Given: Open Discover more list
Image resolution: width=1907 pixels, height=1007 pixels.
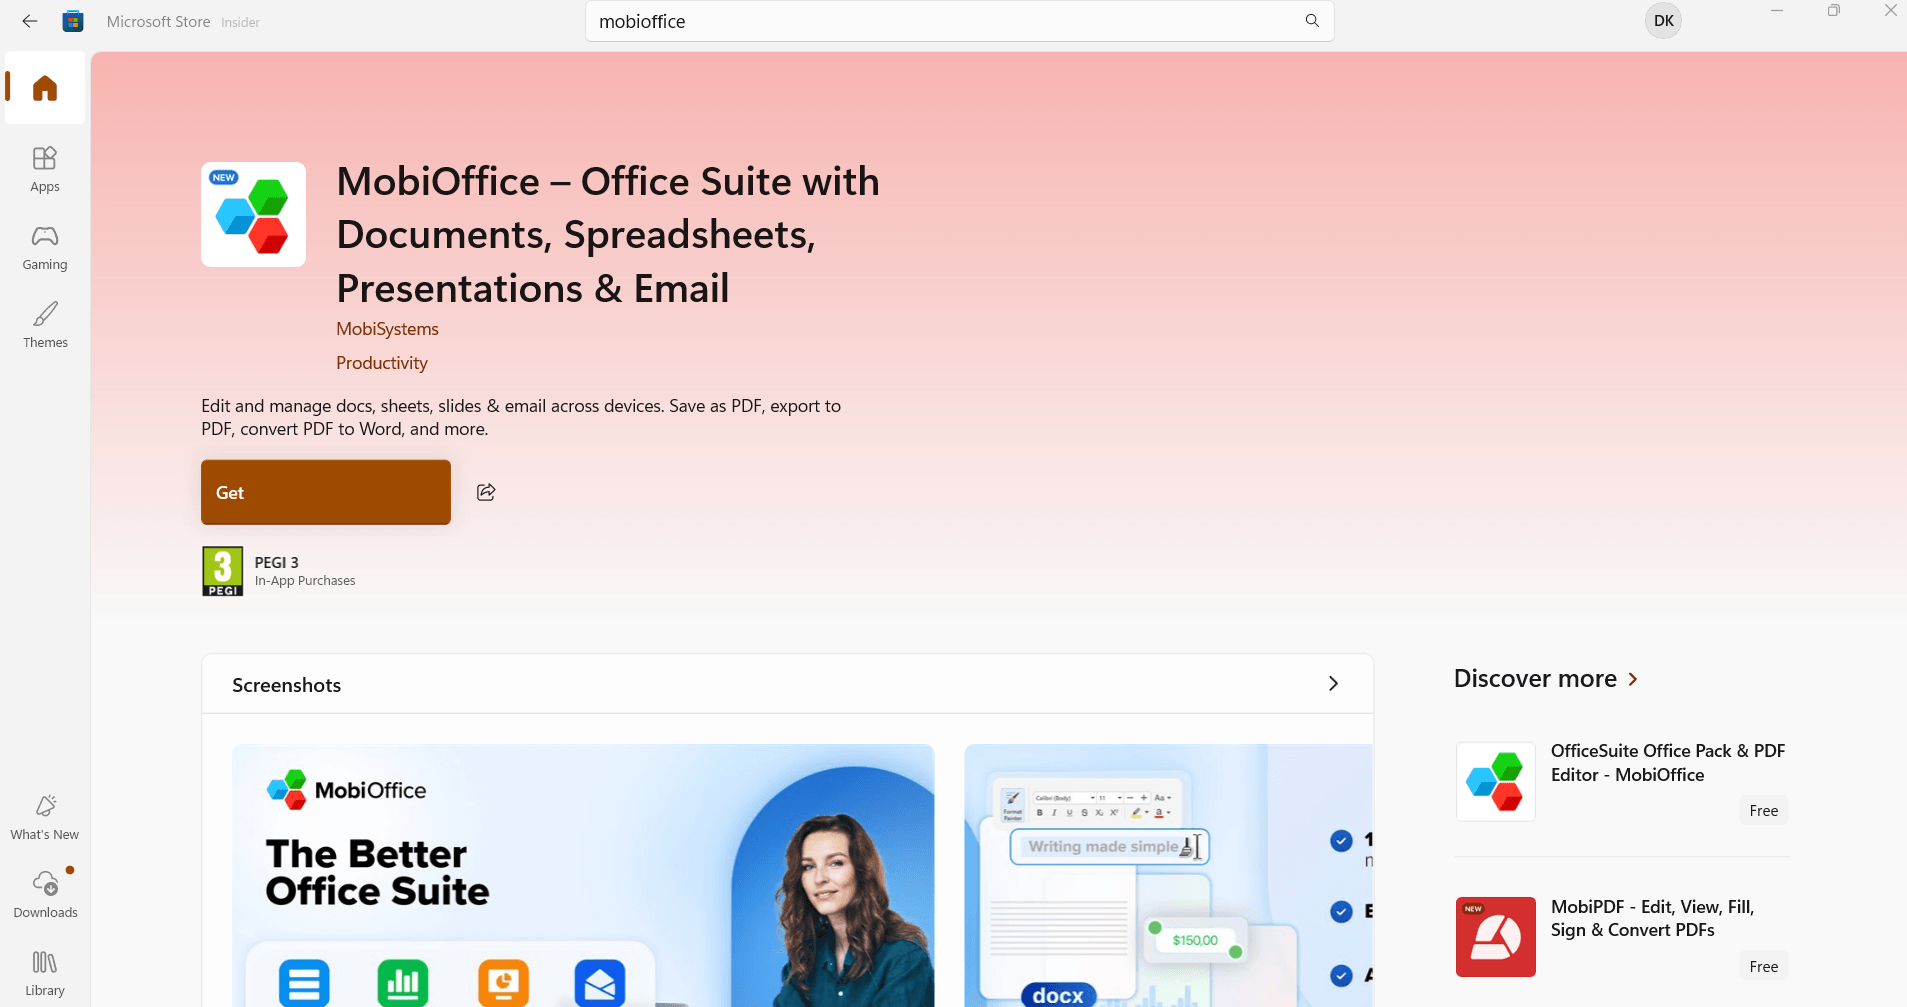Looking at the screenshot, I should pos(1546,679).
